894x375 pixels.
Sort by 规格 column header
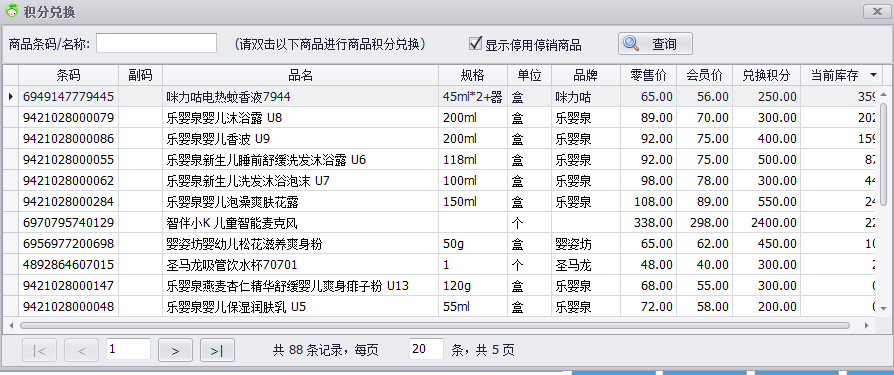click(473, 75)
